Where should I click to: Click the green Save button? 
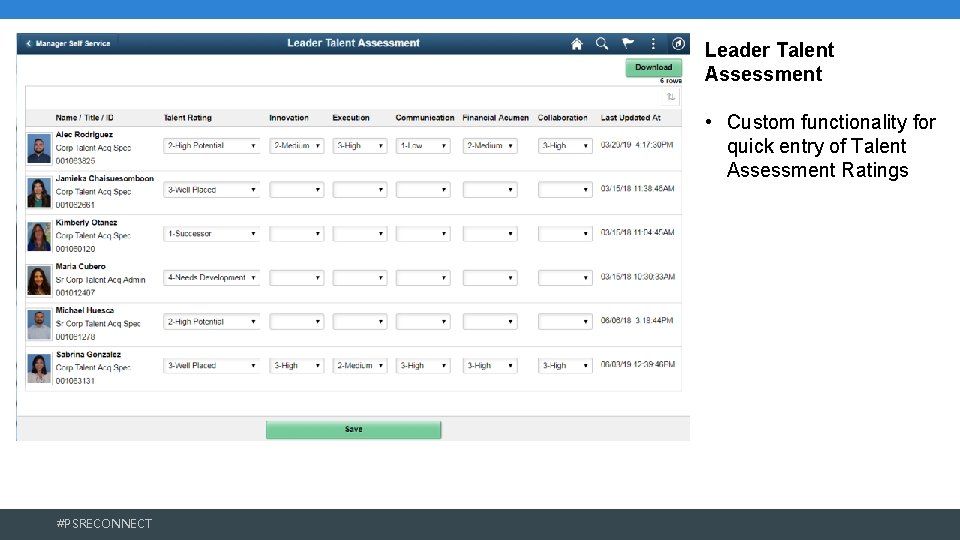point(353,429)
